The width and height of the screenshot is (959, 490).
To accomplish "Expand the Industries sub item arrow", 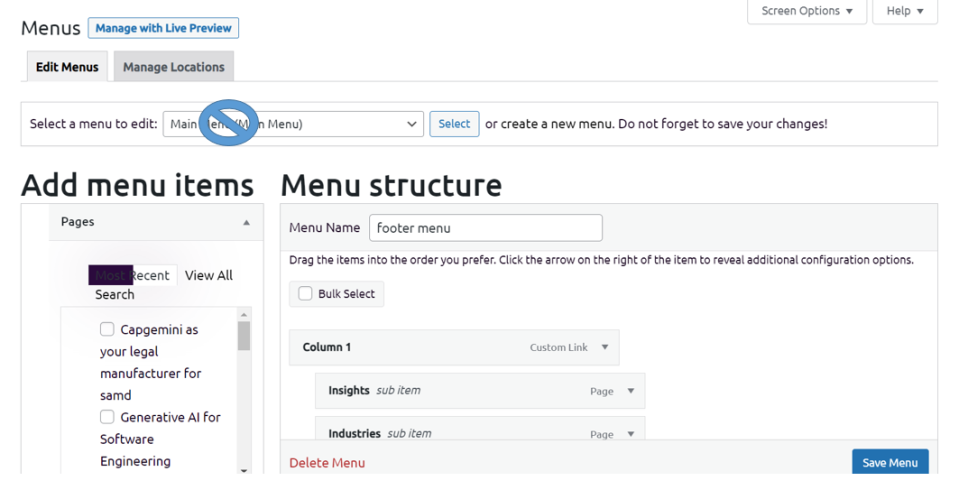I will click(x=630, y=434).
